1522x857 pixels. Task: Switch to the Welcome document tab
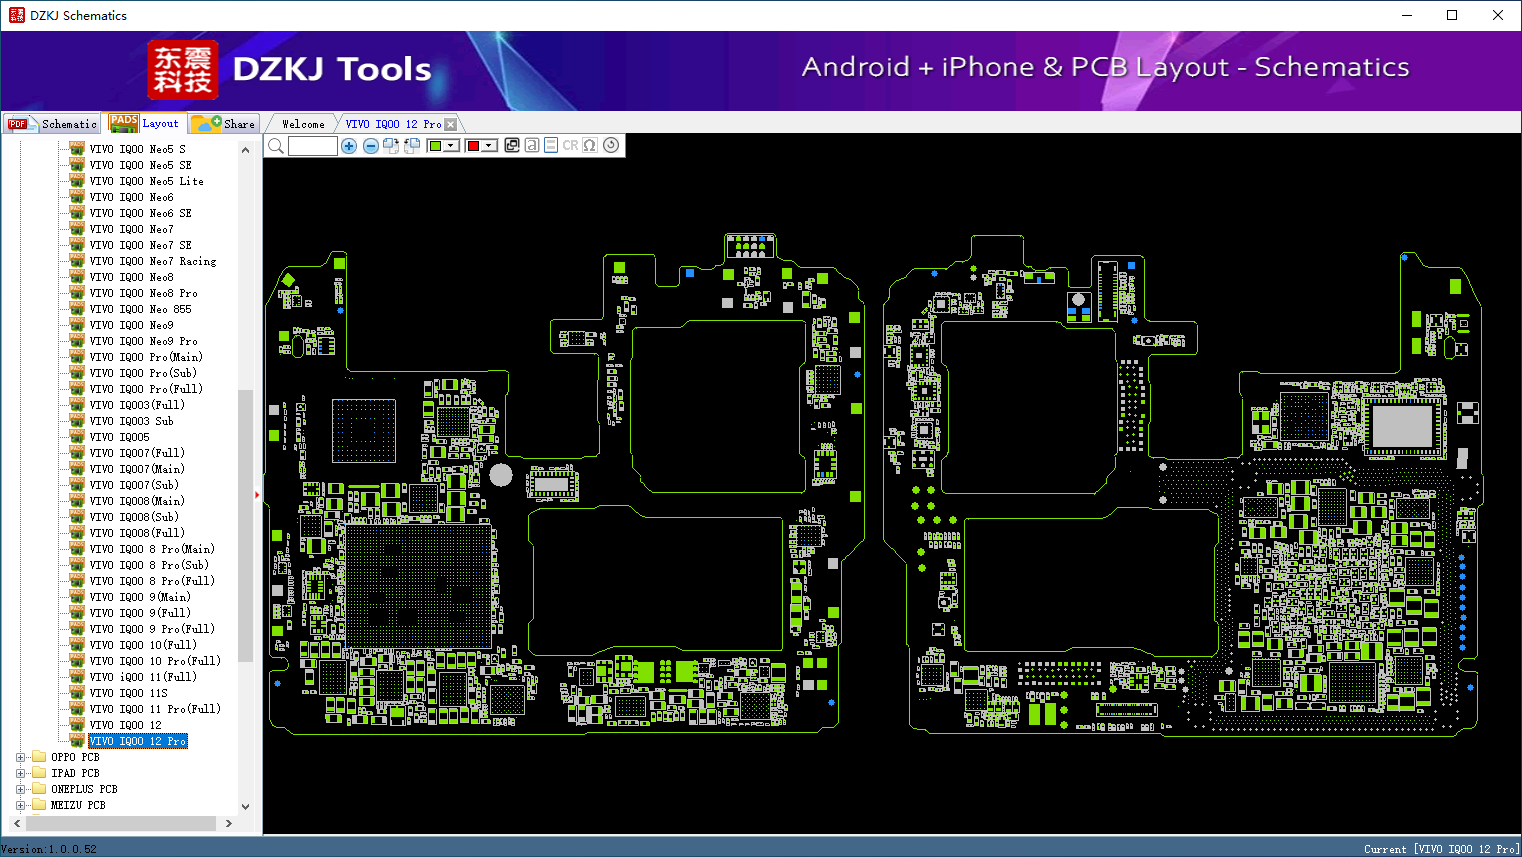(x=303, y=124)
